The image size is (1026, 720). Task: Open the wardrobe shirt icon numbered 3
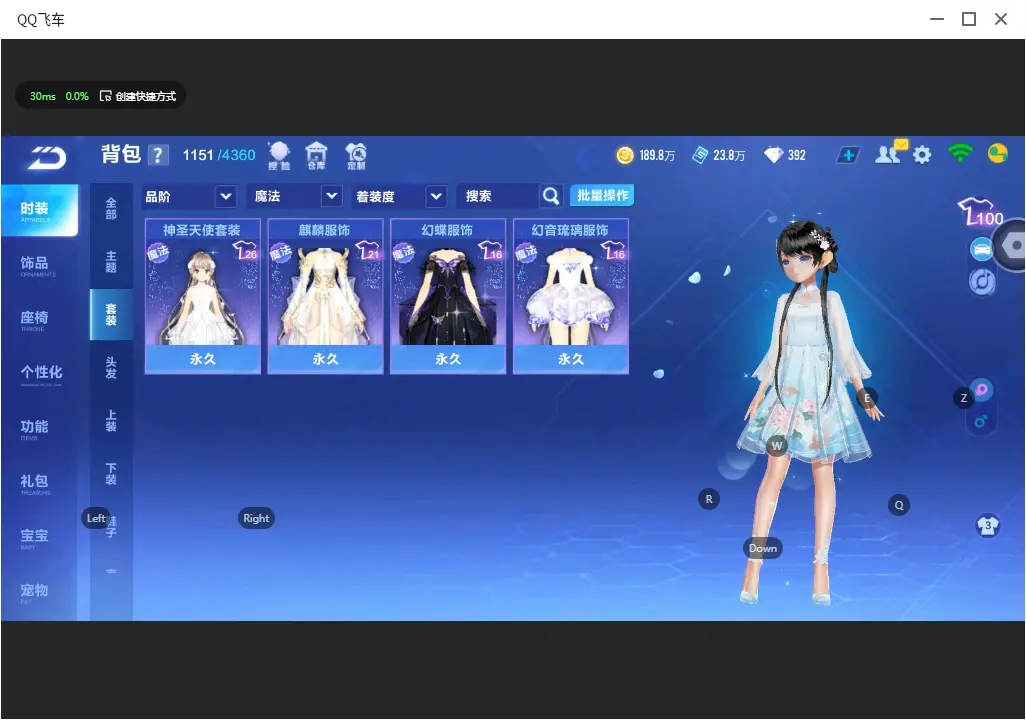click(987, 525)
